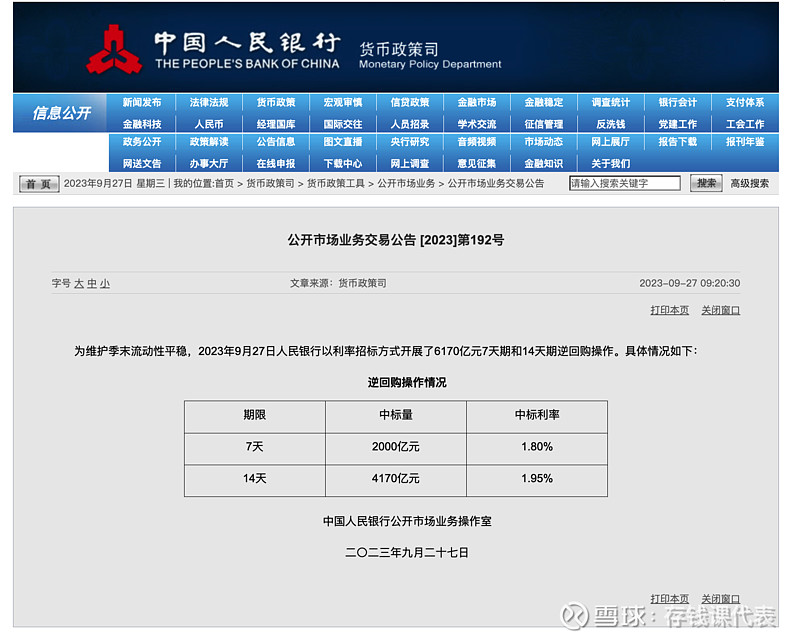
Task: Click the 报告下载 nav link
Action: (x=678, y=141)
